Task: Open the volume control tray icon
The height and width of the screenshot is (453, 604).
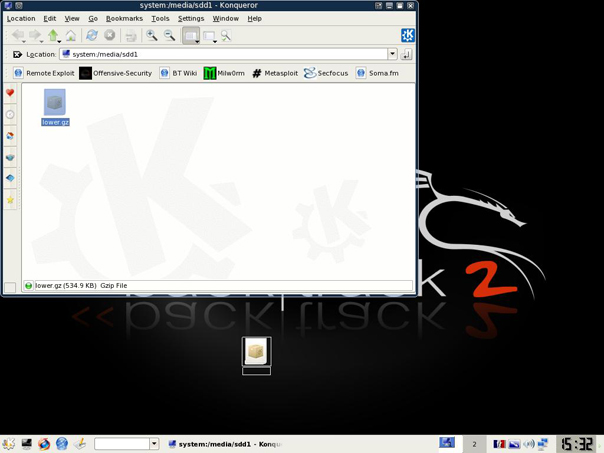Action: 528,444
